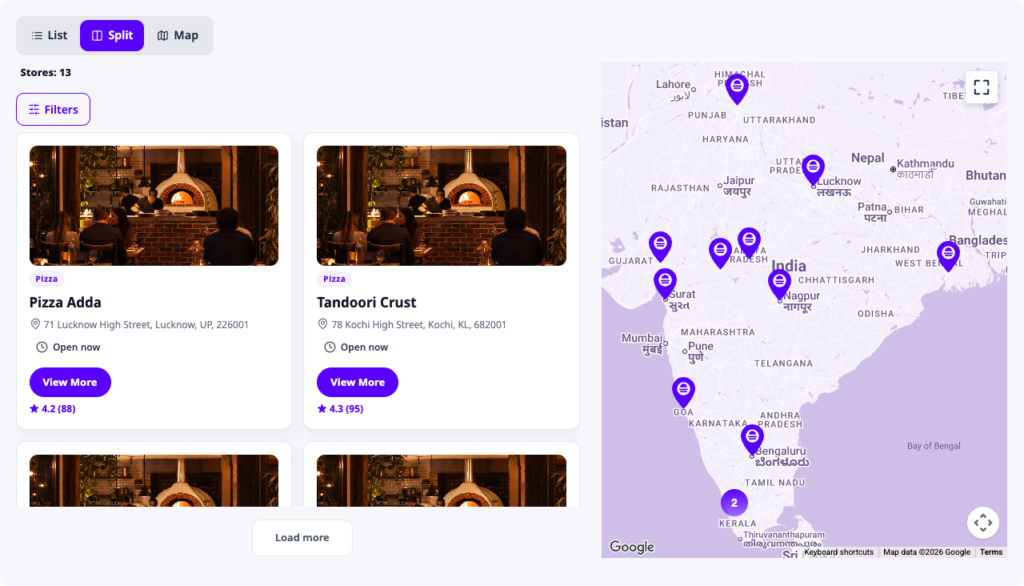Select the Nagpur map pin

click(x=779, y=285)
